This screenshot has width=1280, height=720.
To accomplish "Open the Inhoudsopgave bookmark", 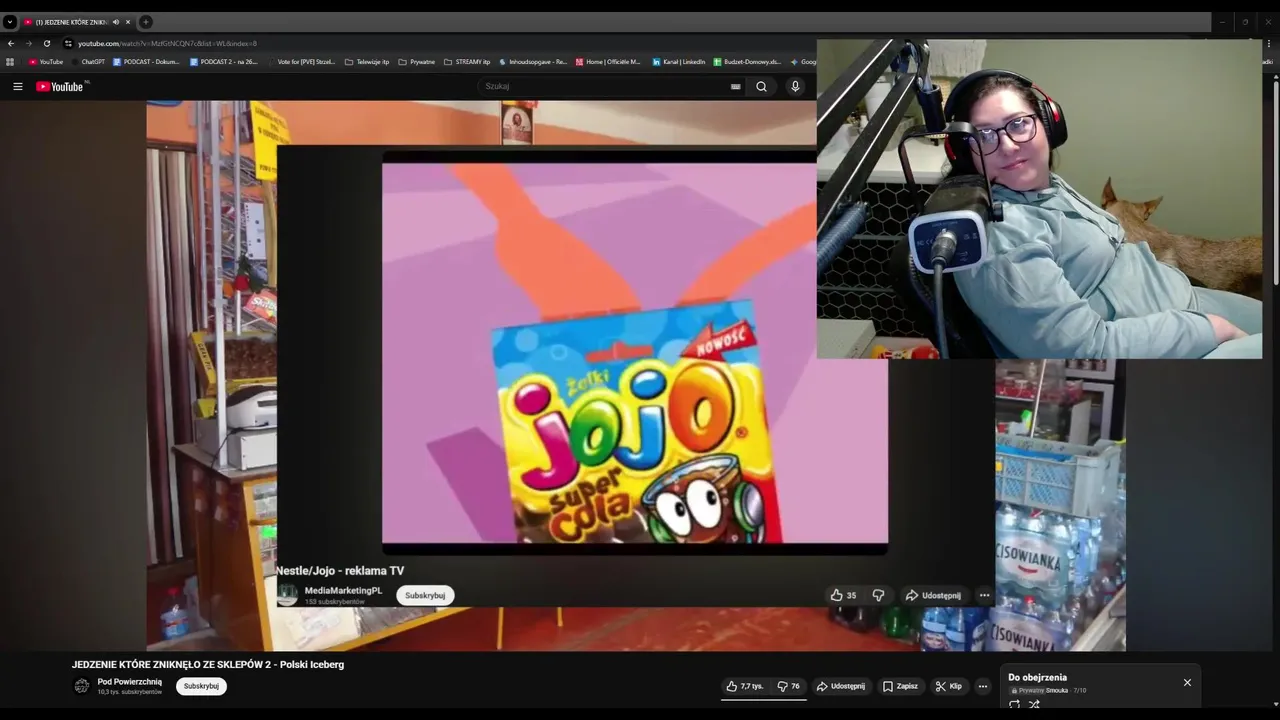I will [533, 62].
